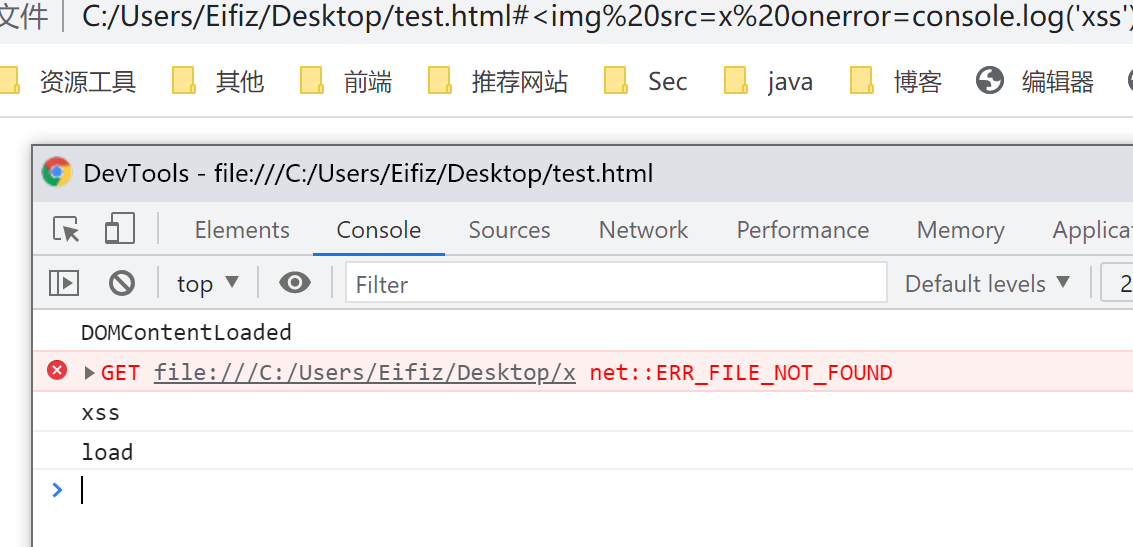Open the Sources tab
The image size is (1133, 547).
point(509,230)
